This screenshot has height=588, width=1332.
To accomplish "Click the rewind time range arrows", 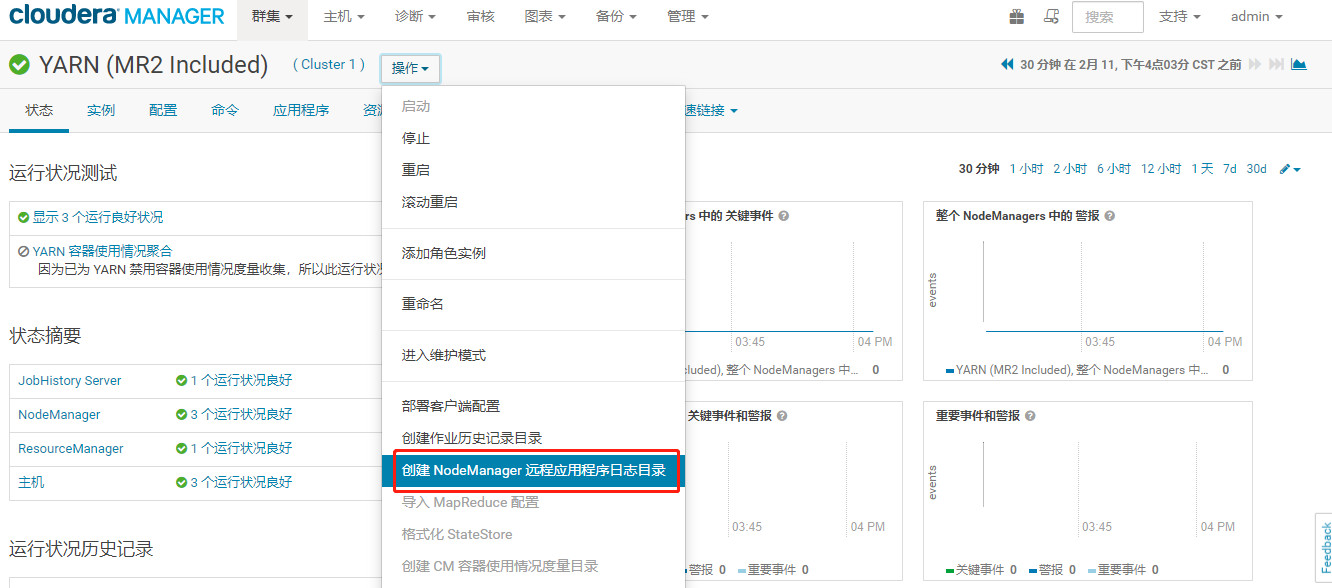I will pyautogui.click(x=1007, y=64).
